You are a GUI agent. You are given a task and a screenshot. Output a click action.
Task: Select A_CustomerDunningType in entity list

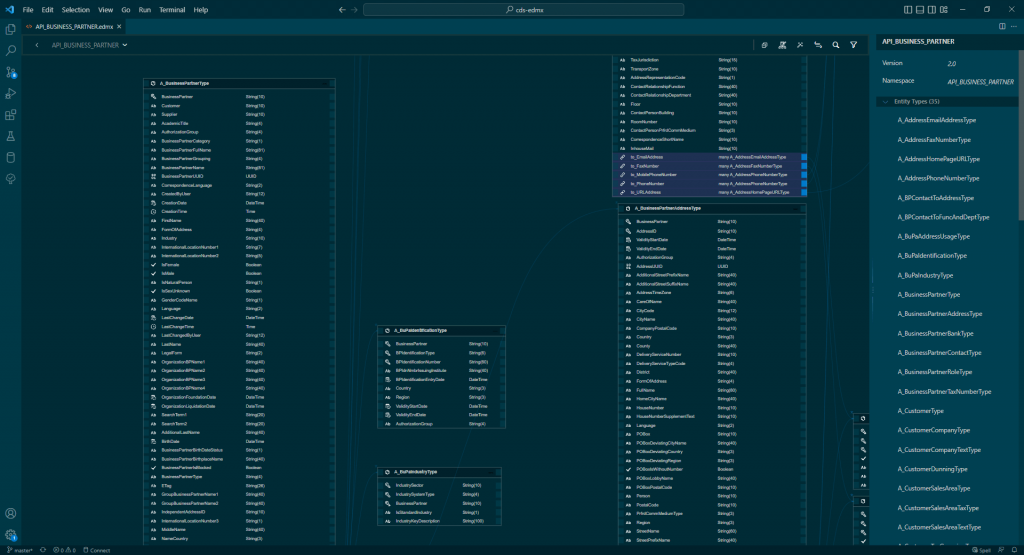[x=932, y=469]
